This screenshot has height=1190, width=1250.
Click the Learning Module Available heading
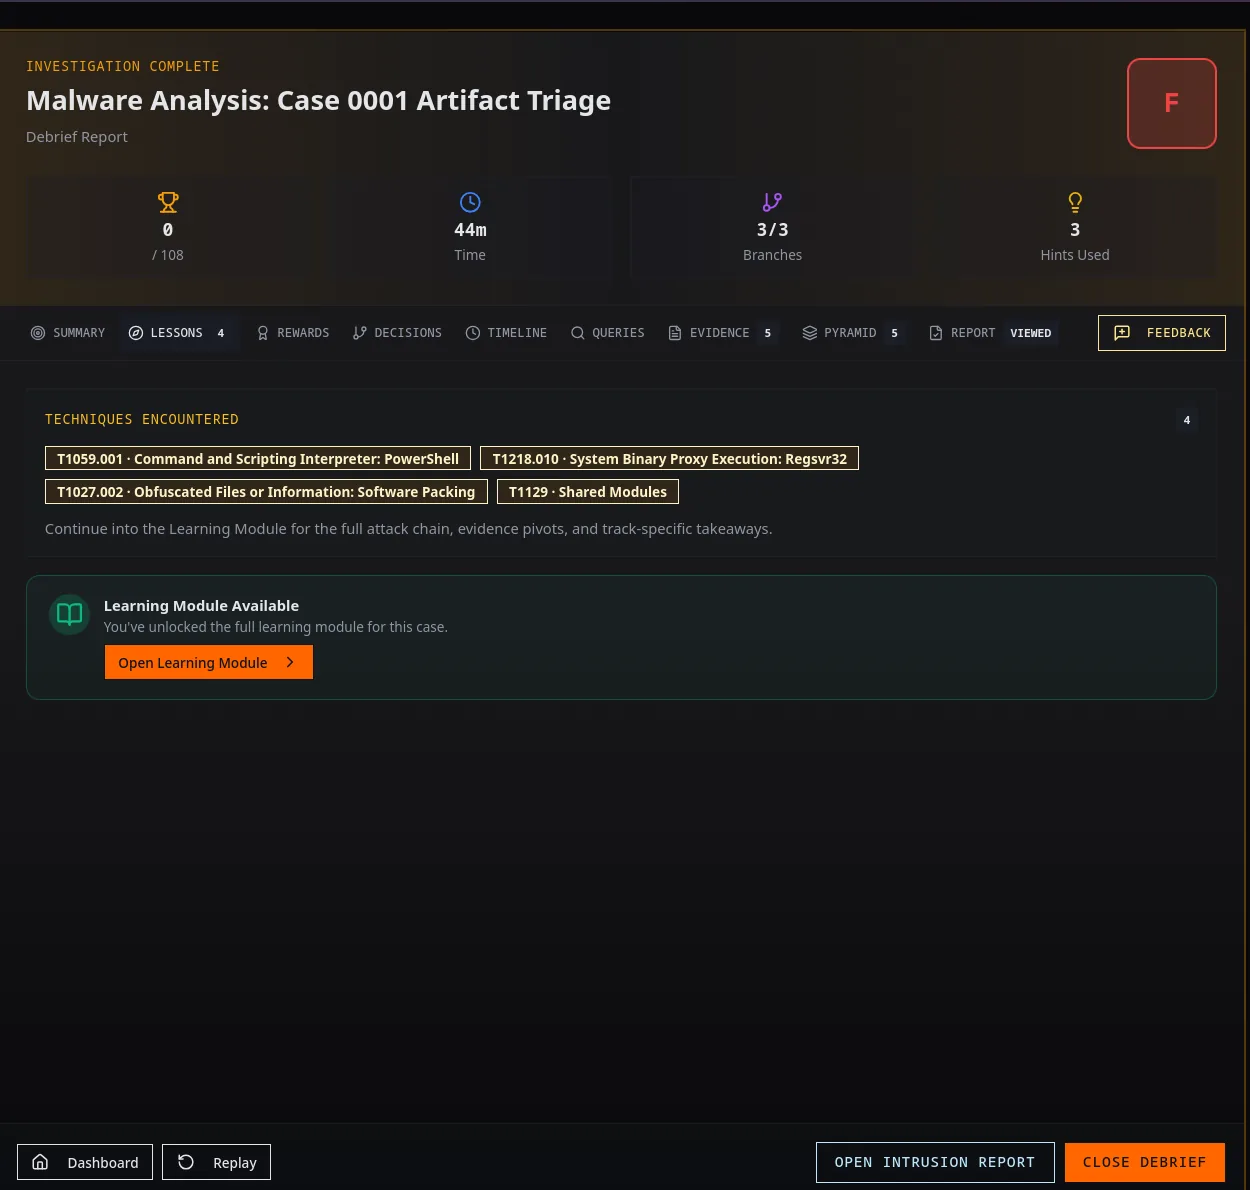[x=201, y=606]
